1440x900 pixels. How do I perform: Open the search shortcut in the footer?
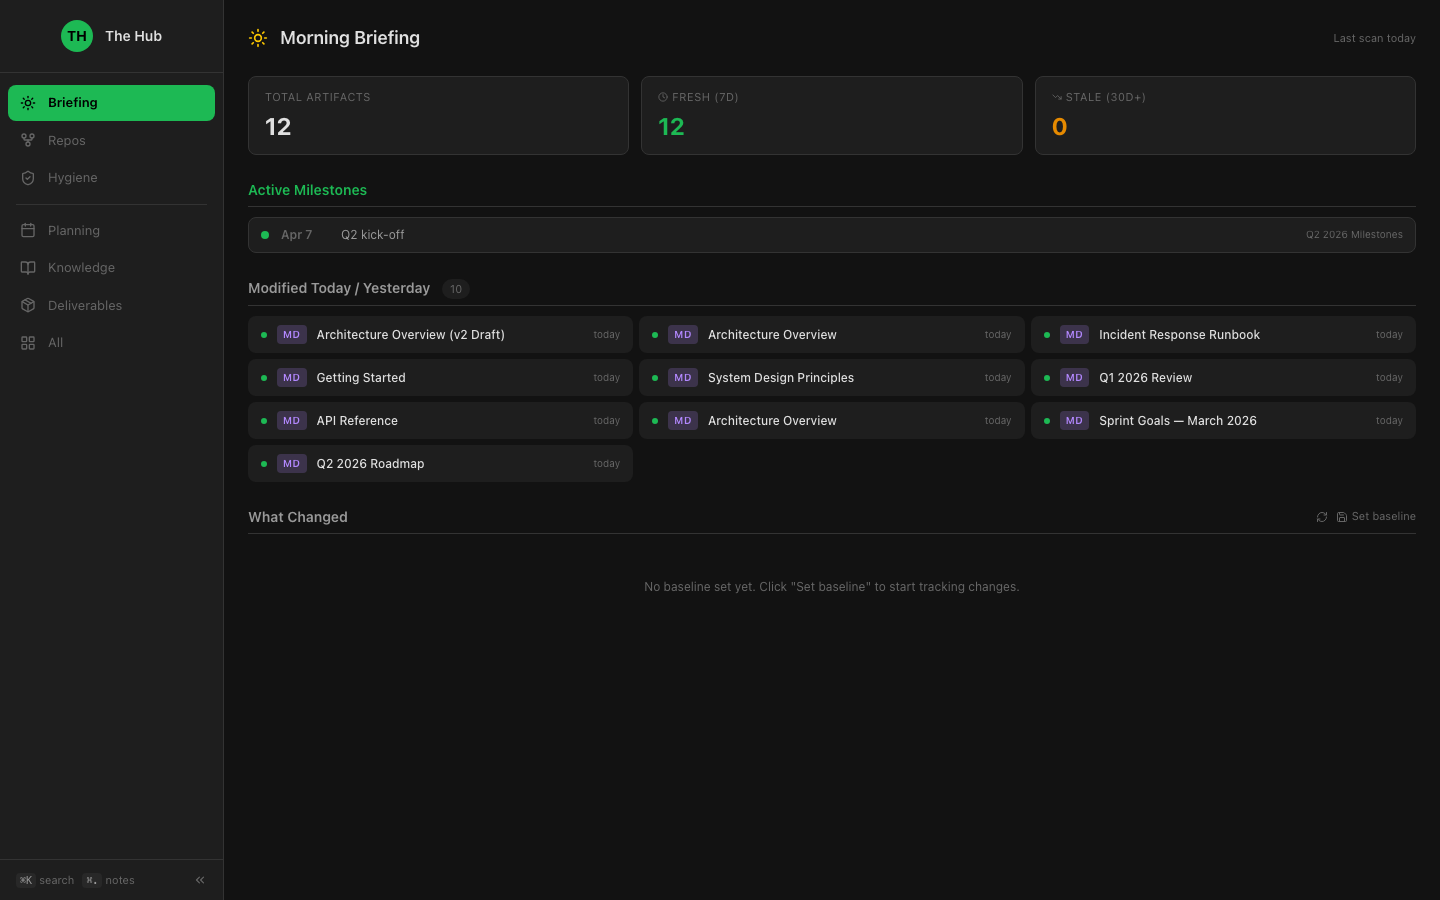(46, 880)
